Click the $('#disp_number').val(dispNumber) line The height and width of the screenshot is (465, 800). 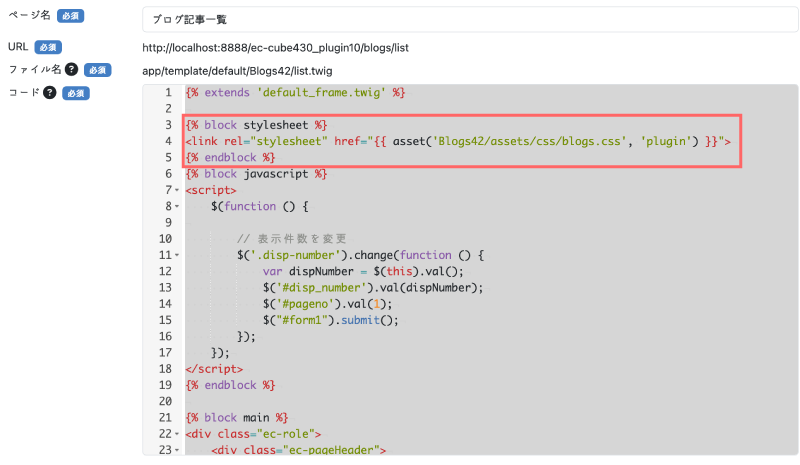[373, 288]
